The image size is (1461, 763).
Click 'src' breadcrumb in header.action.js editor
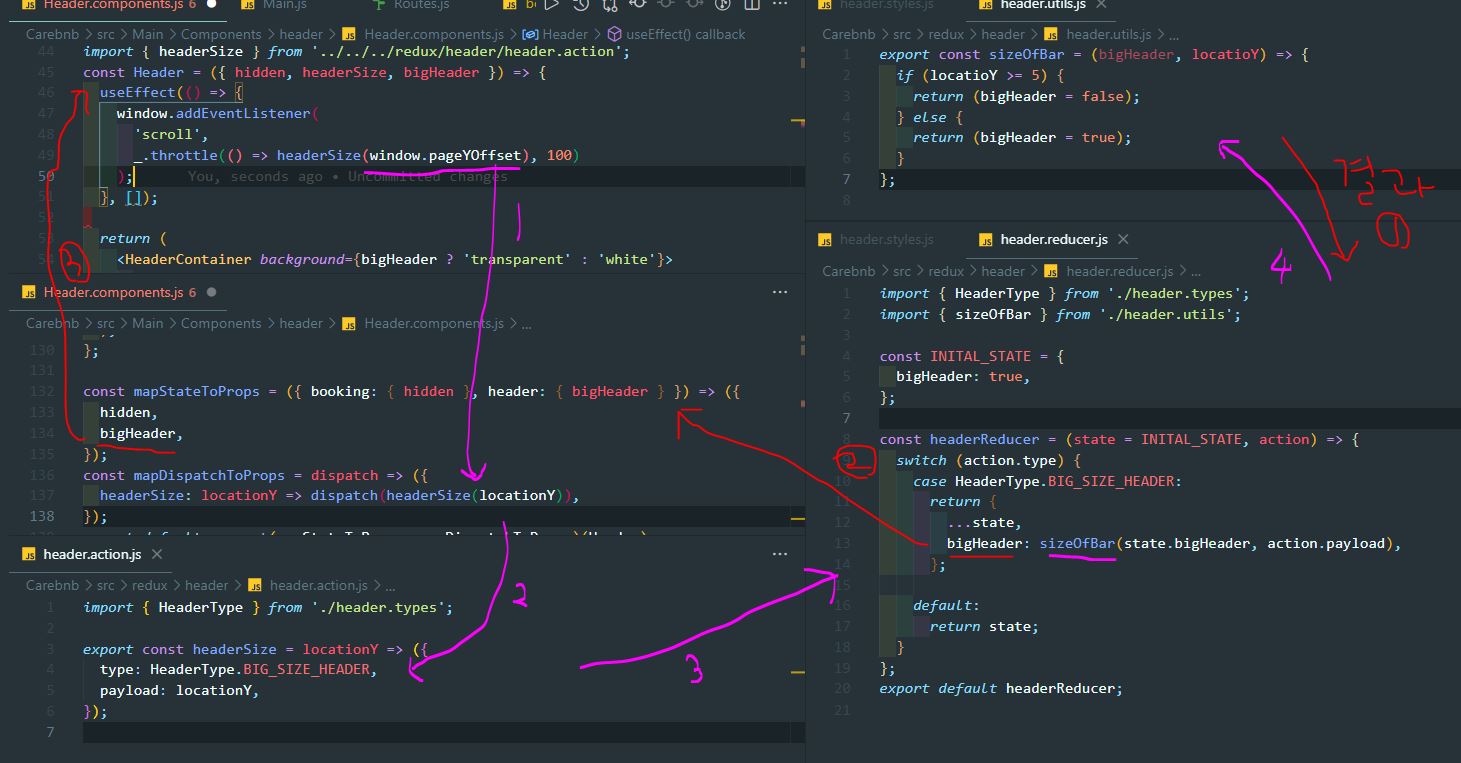(x=105, y=585)
